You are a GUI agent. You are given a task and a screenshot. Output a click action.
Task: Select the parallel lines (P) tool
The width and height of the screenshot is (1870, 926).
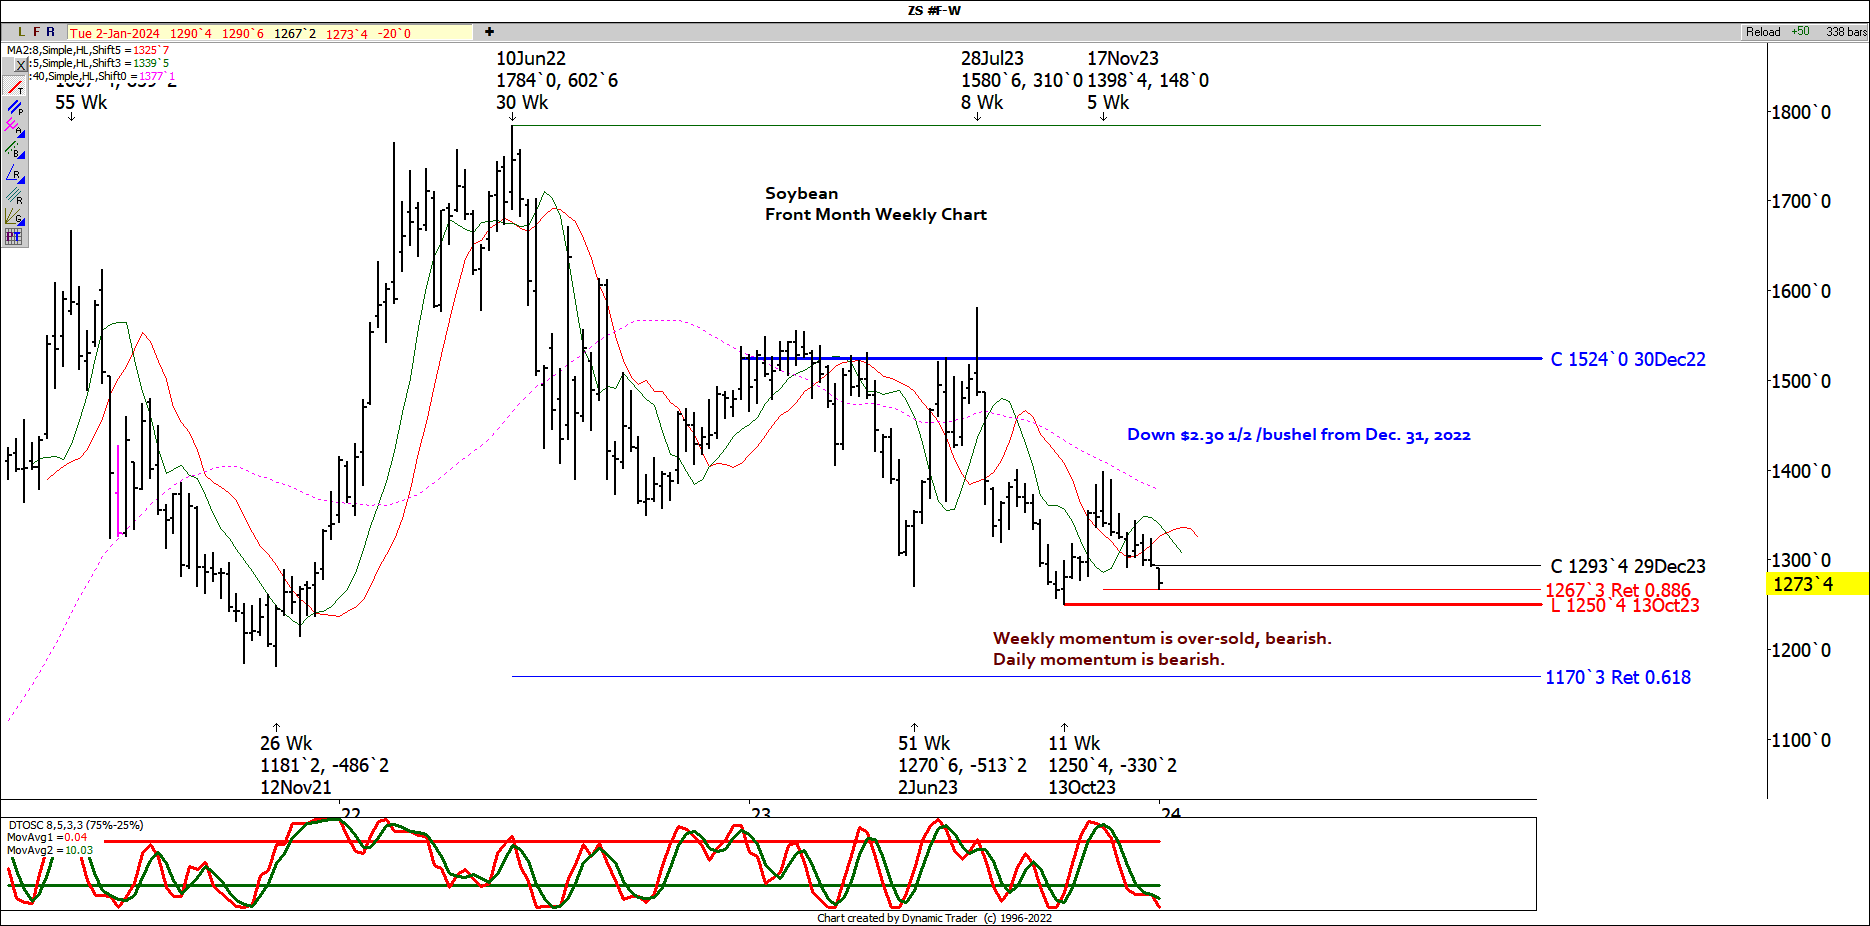pos(14,109)
